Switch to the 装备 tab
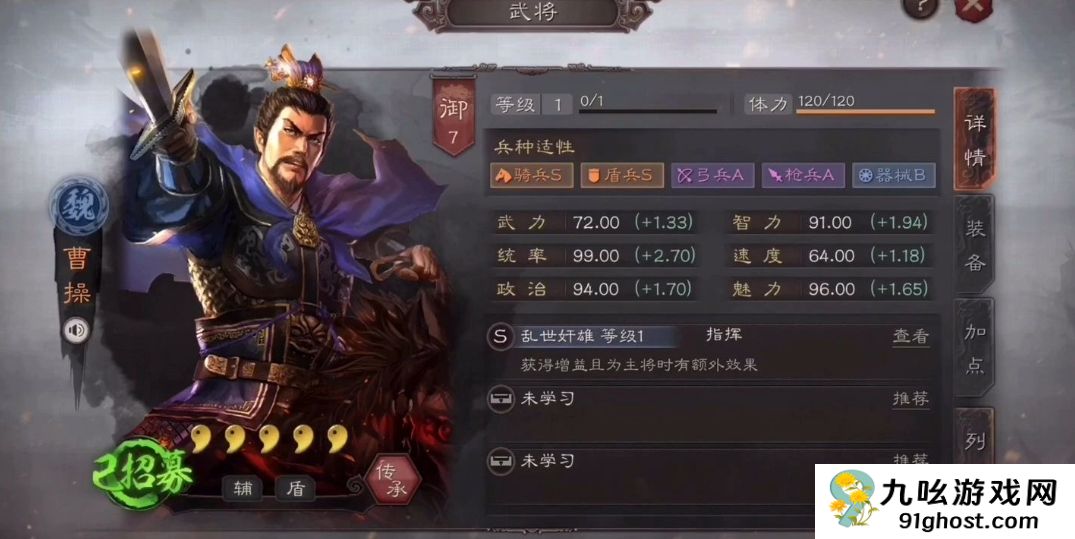The width and height of the screenshot is (1075, 539). pyautogui.click(x=974, y=245)
